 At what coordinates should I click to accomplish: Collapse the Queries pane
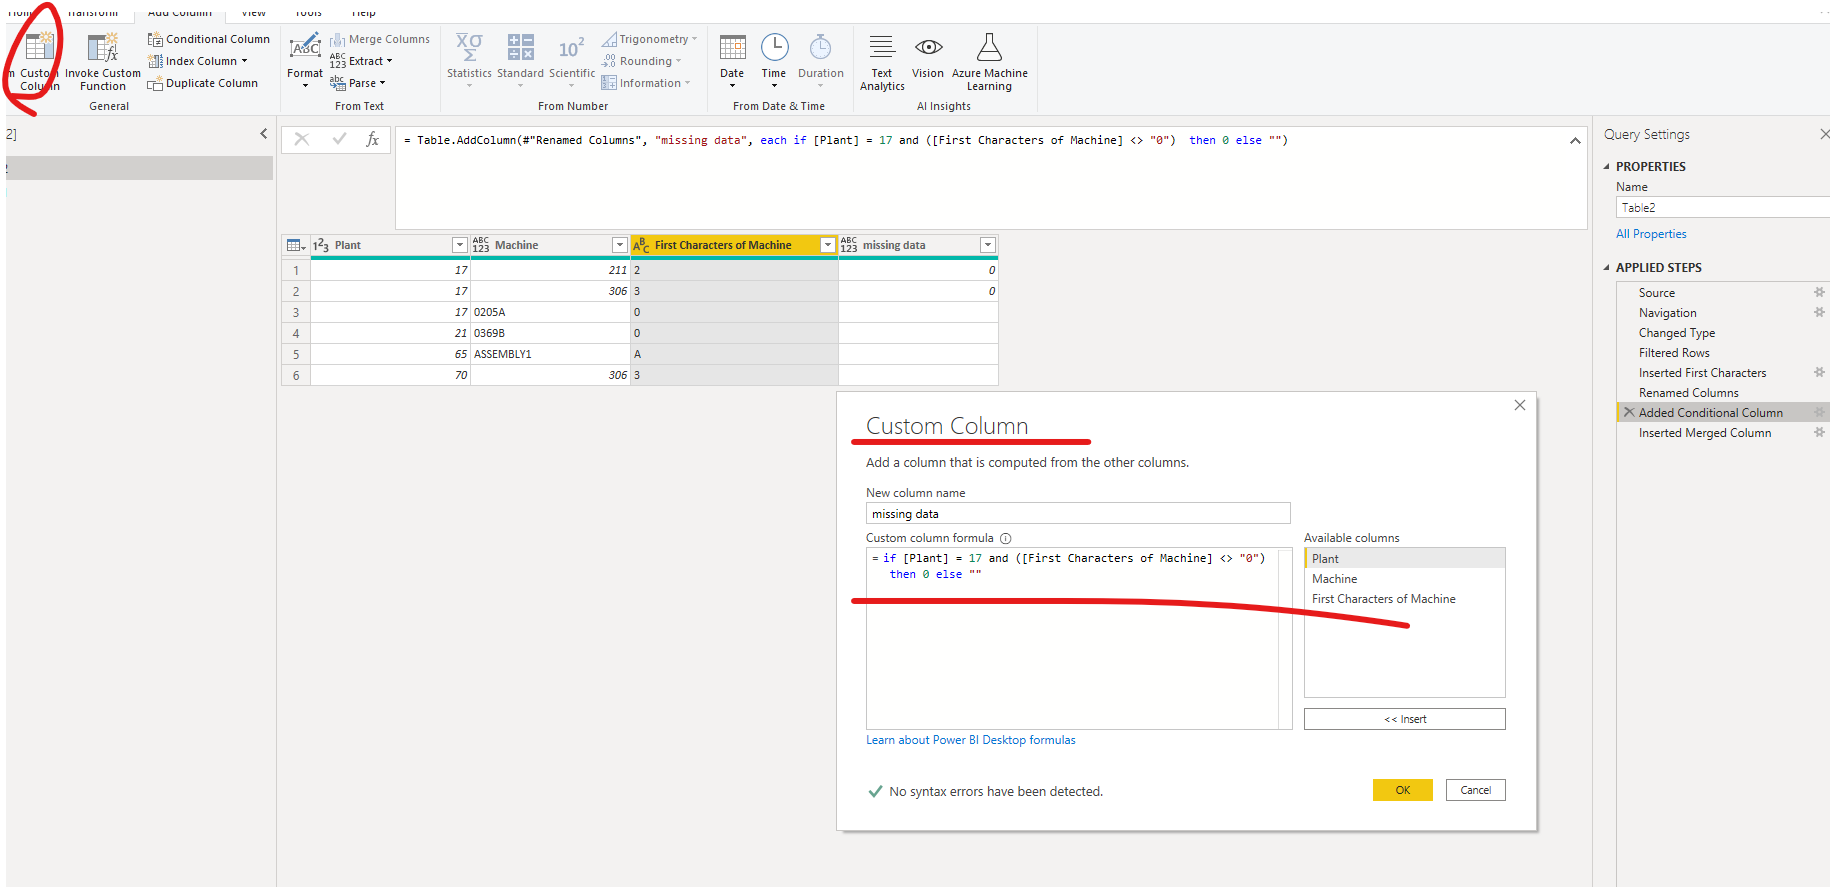(264, 134)
